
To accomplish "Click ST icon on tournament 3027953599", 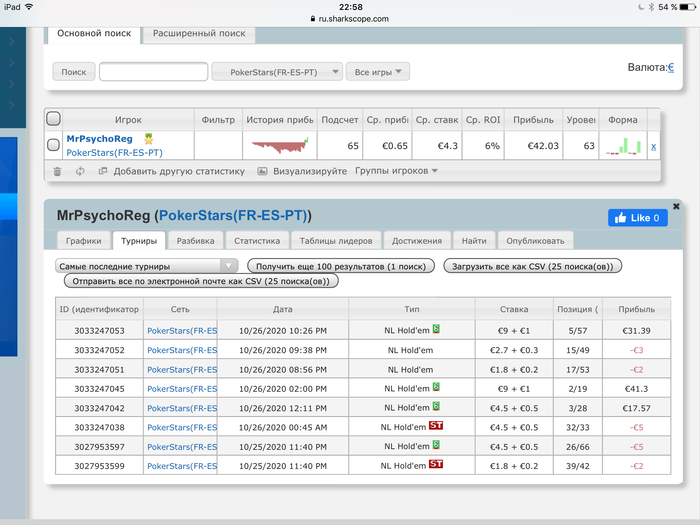I will tap(436, 464).
